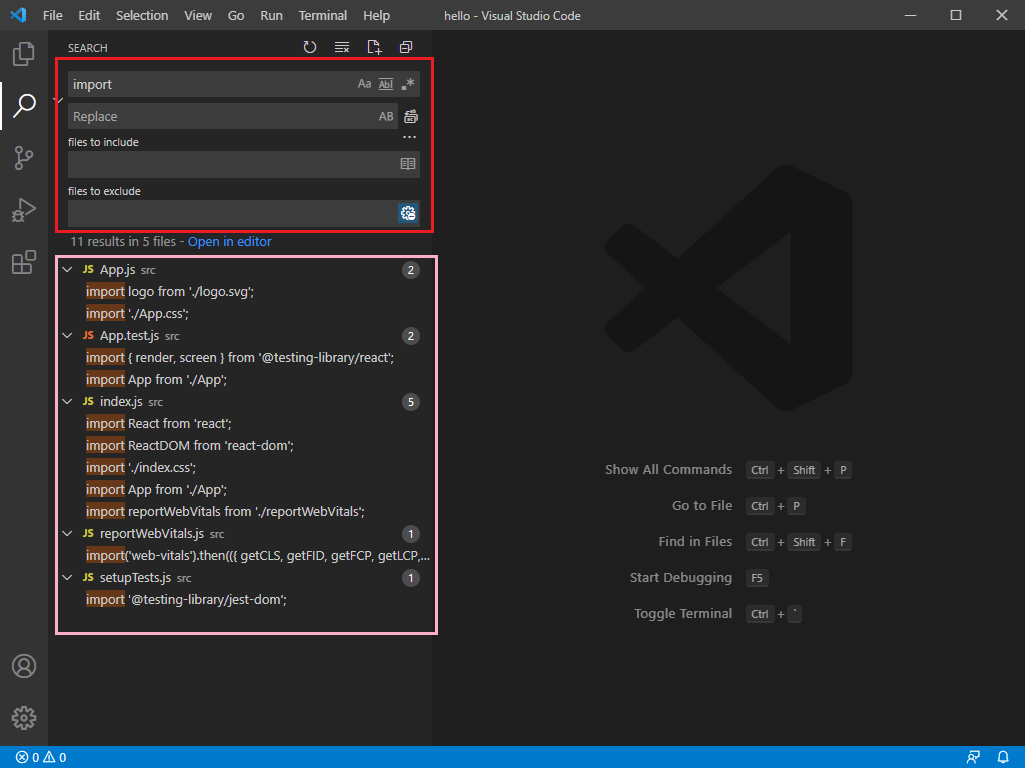Select the App.js file result row
The height and width of the screenshot is (768, 1025).
pos(243,269)
